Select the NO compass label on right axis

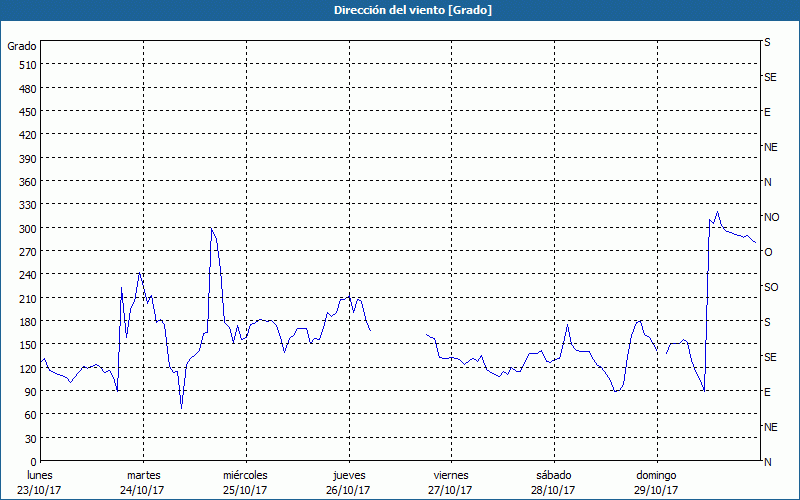tap(771, 217)
